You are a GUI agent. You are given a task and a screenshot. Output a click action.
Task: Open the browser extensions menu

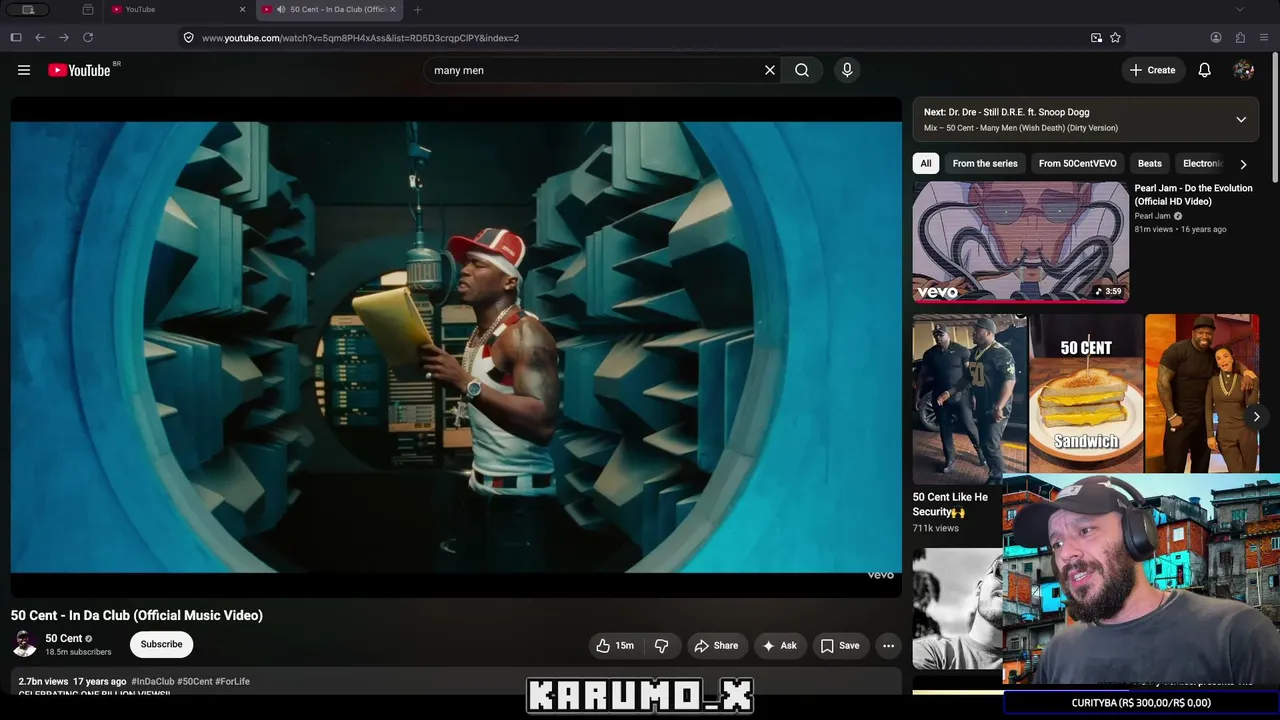point(1240,37)
